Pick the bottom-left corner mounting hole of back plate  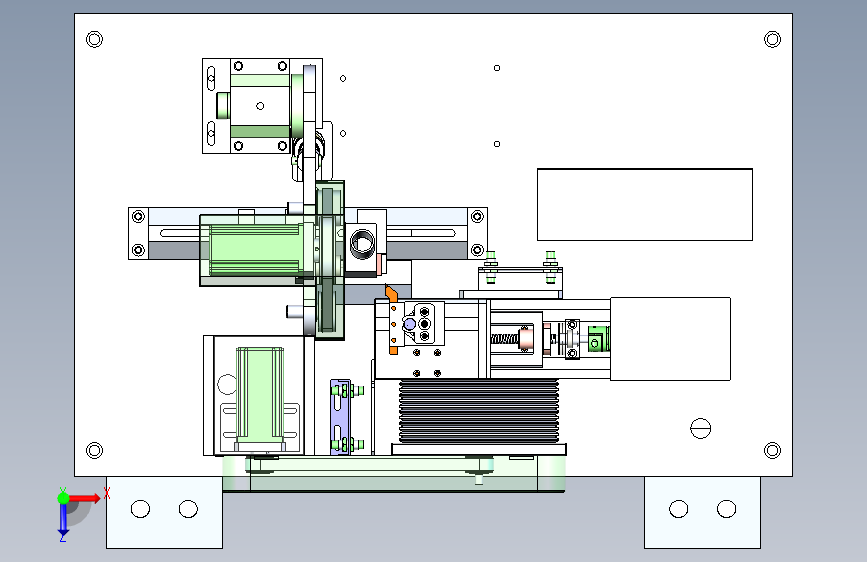(95, 450)
